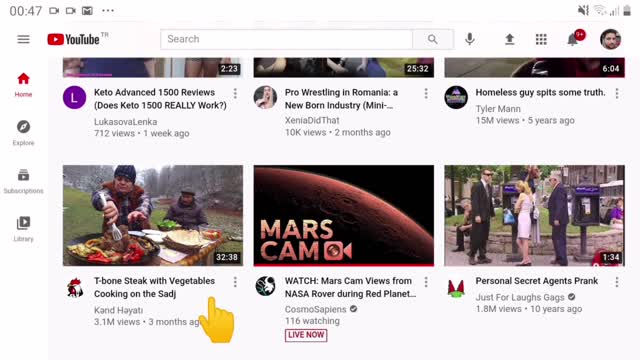Open options menu for Pro Wrestling in Romania video

[x=426, y=93]
